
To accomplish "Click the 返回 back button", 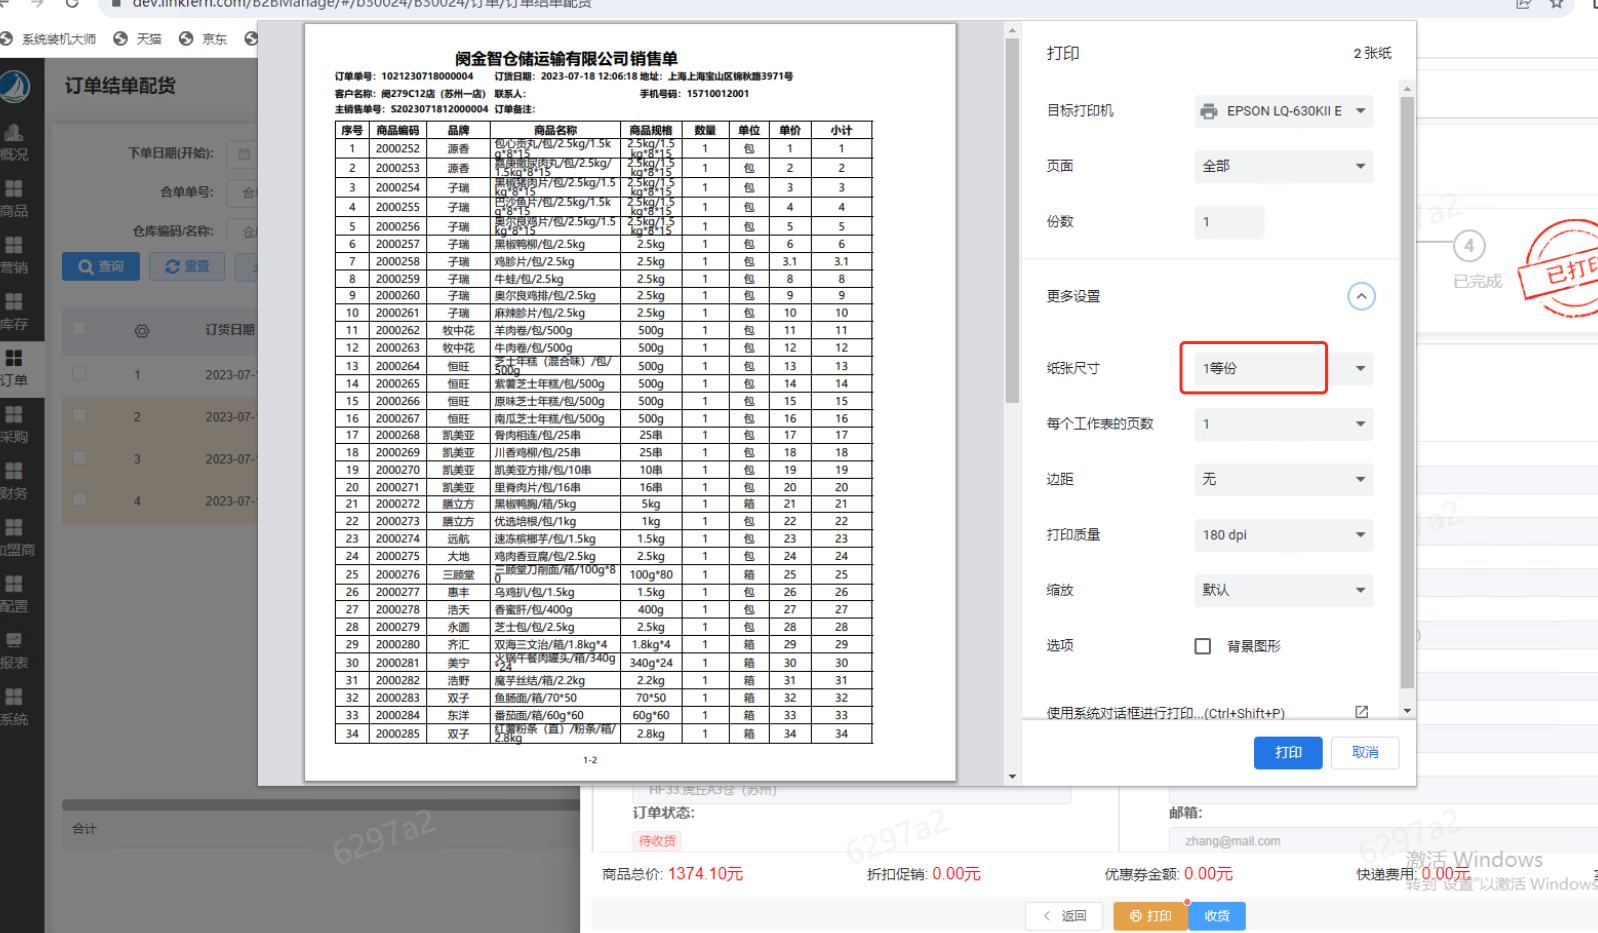I will tap(1064, 916).
